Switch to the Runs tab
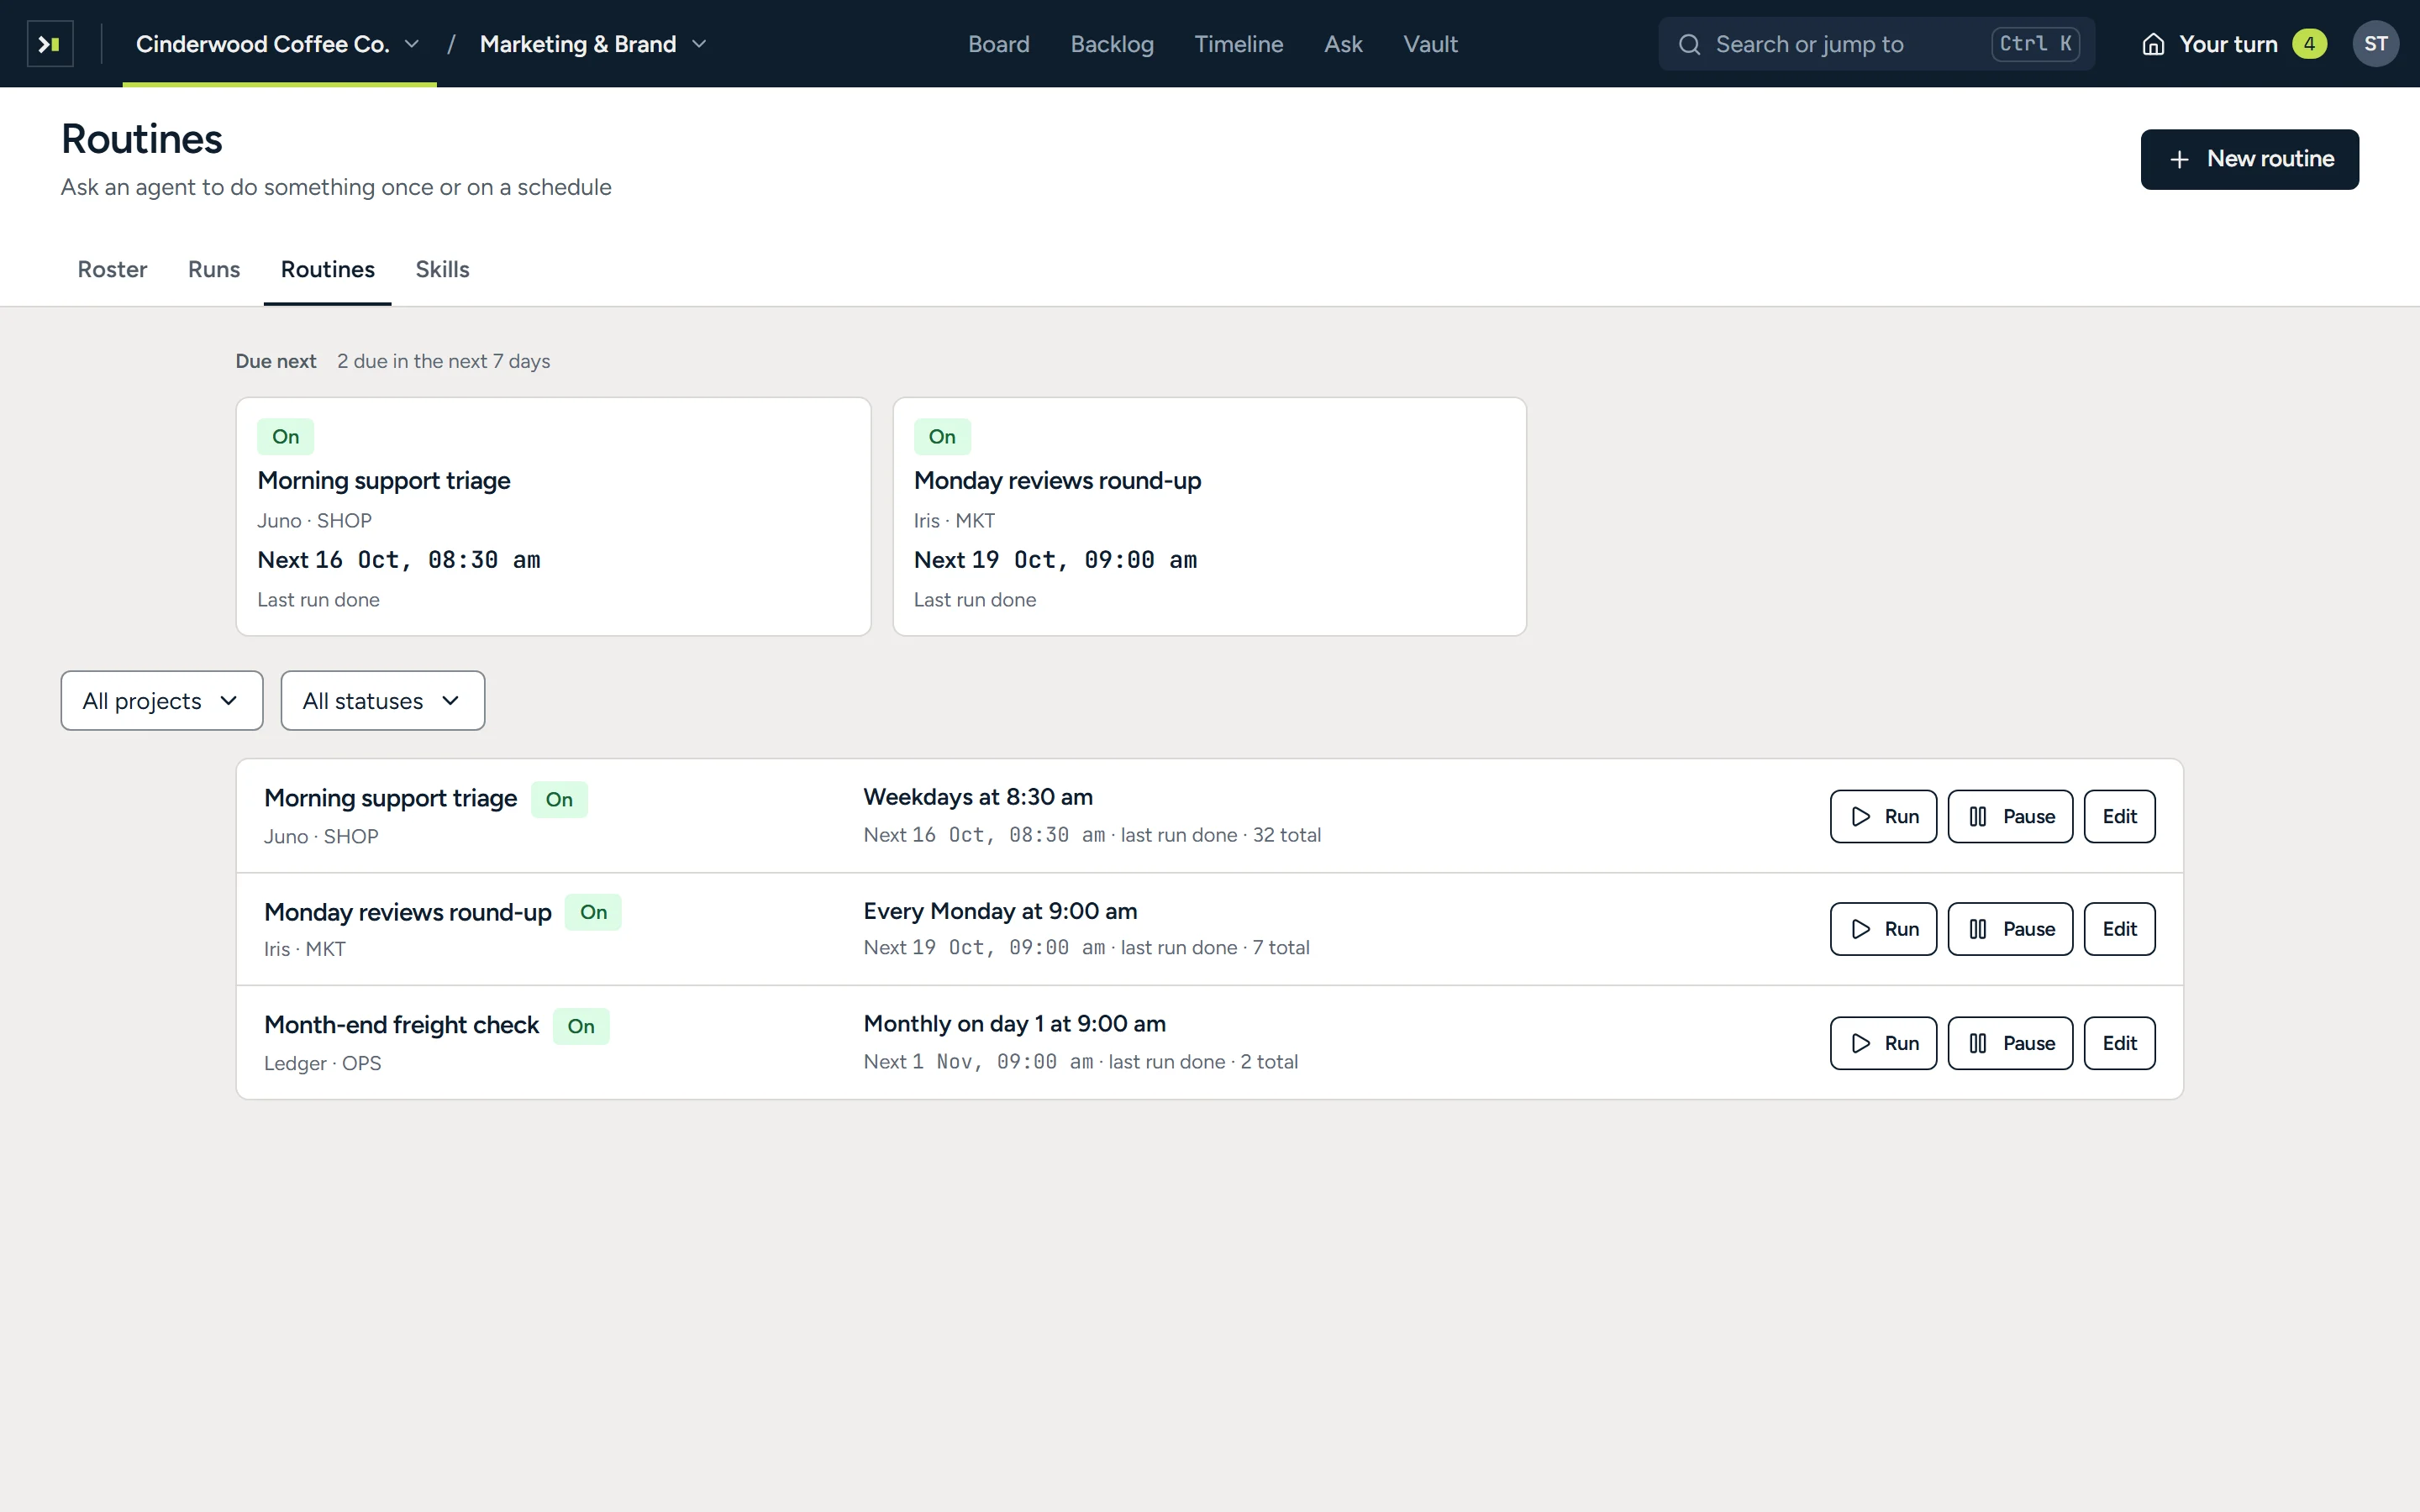 point(214,269)
